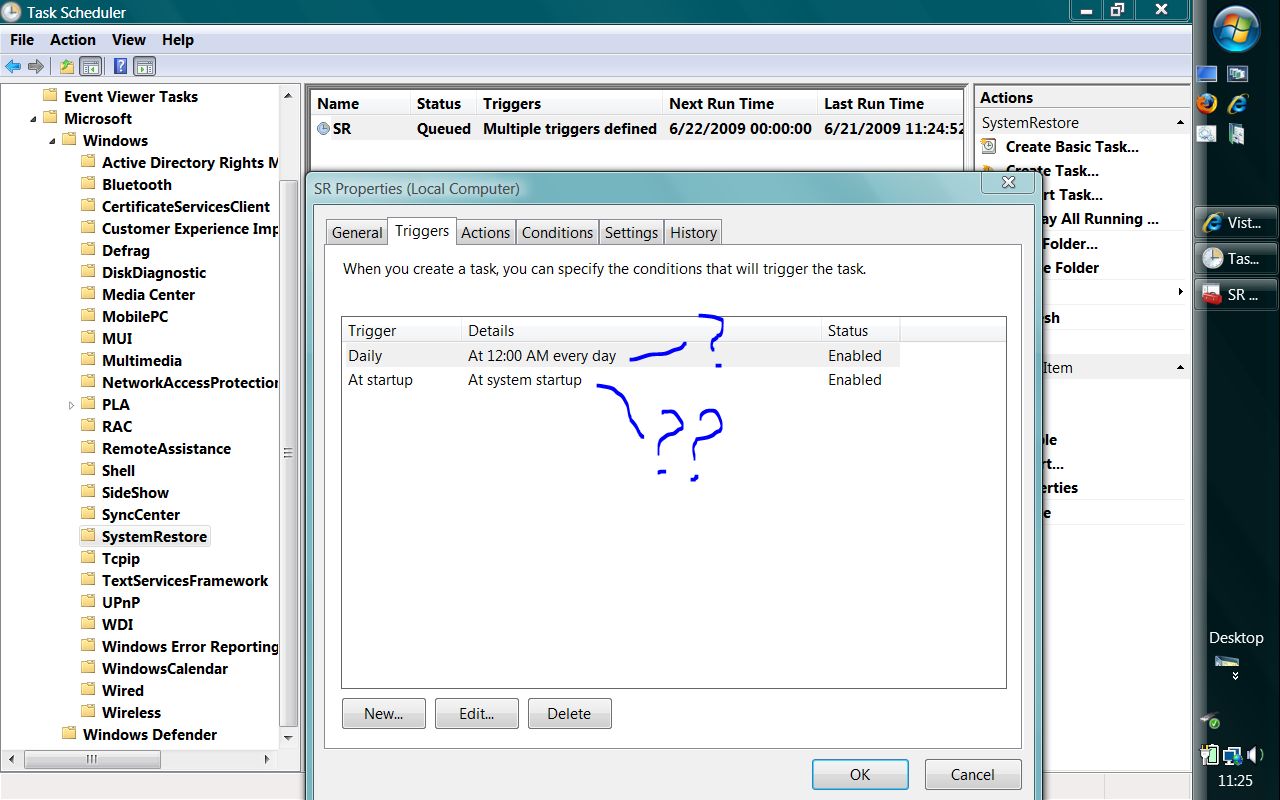Viewport: 1280px width, 800px height.
Task: Click the Safely Remove Hardware tray icon
Action: [x=1209, y=720]
